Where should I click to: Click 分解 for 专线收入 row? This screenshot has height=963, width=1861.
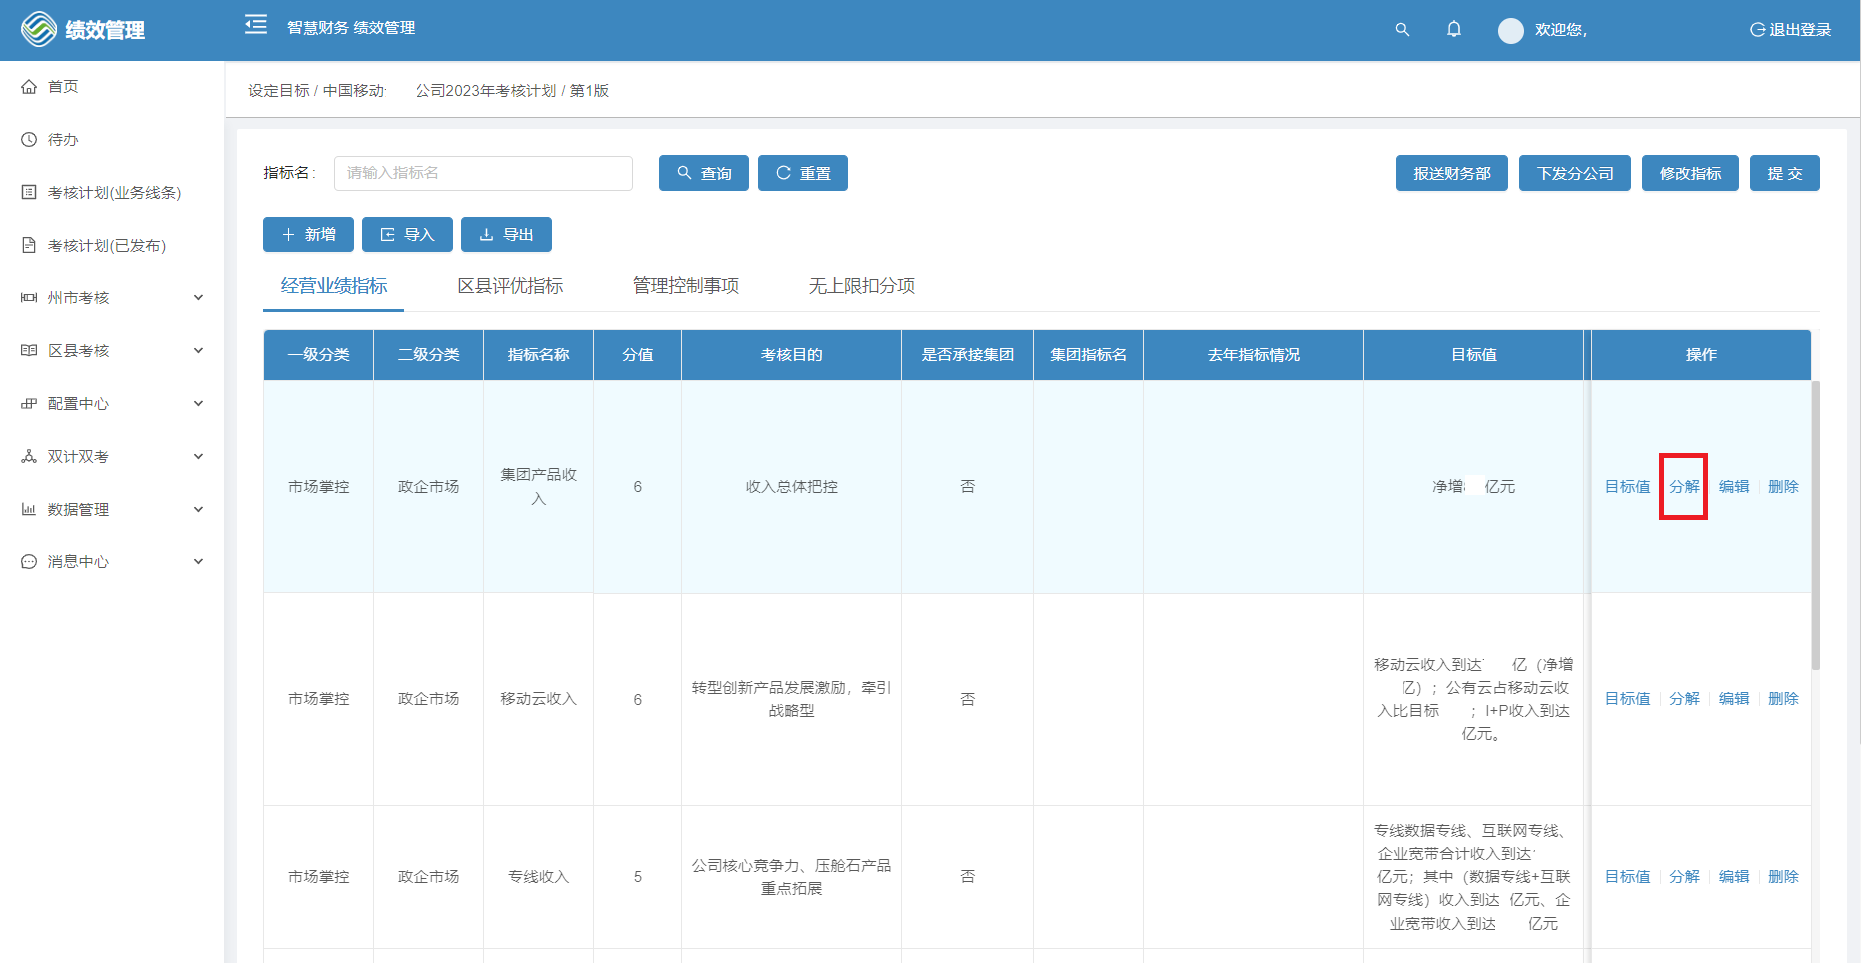(x=1684, y=877)
